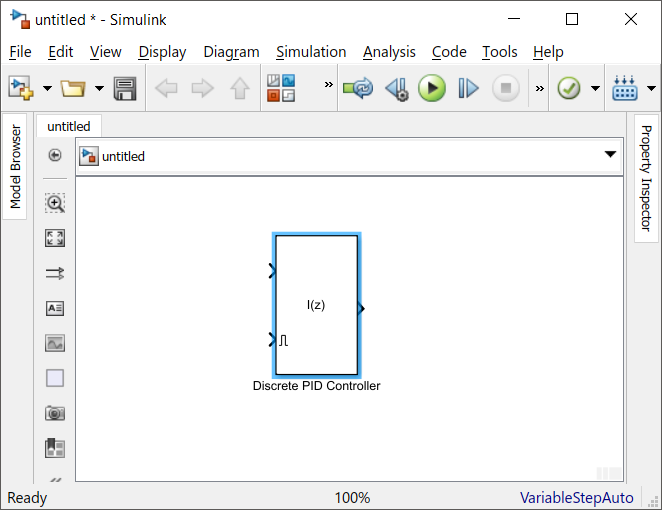Screen dimensions: 662x510
Task: Run the simulation with the green Play button
Action: (432, 88)
